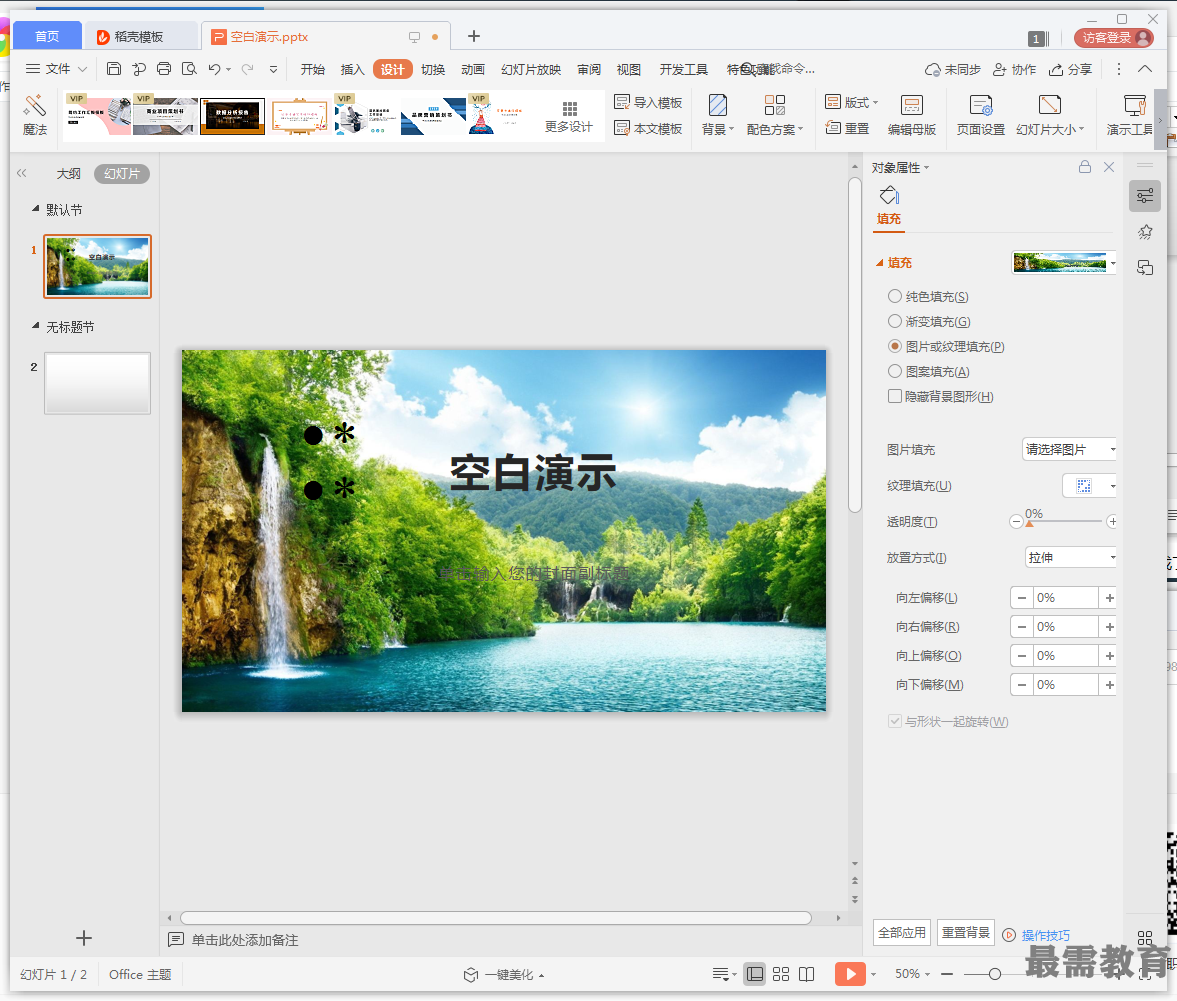Viewport: 1177px width, 1001px height.
Task: Click the Save icon in the quick toolbar
Action: tap(114, 69)
